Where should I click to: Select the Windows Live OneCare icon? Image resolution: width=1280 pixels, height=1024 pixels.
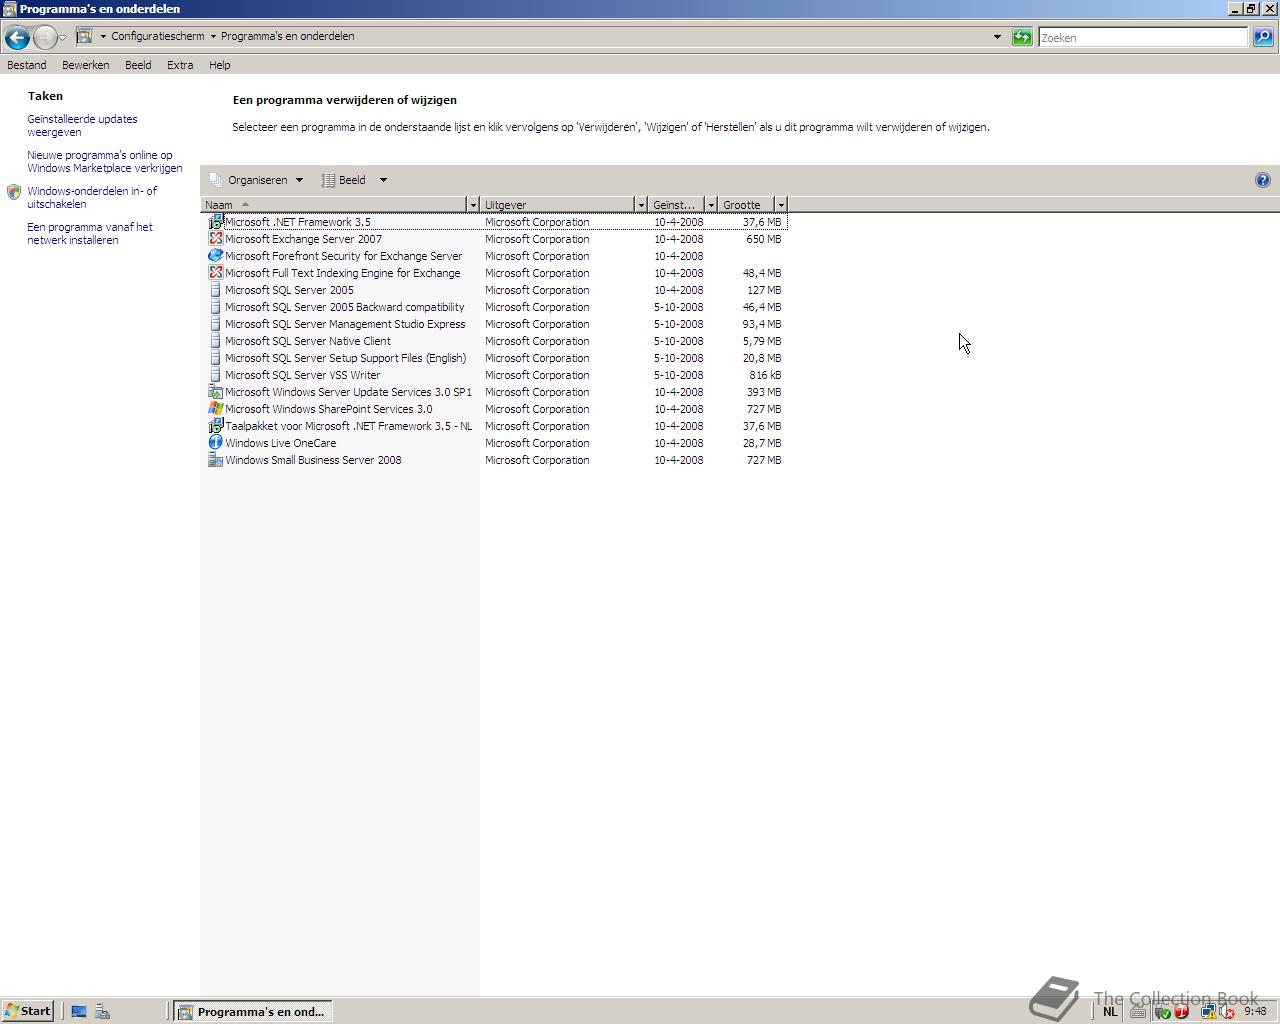point(215,443)
